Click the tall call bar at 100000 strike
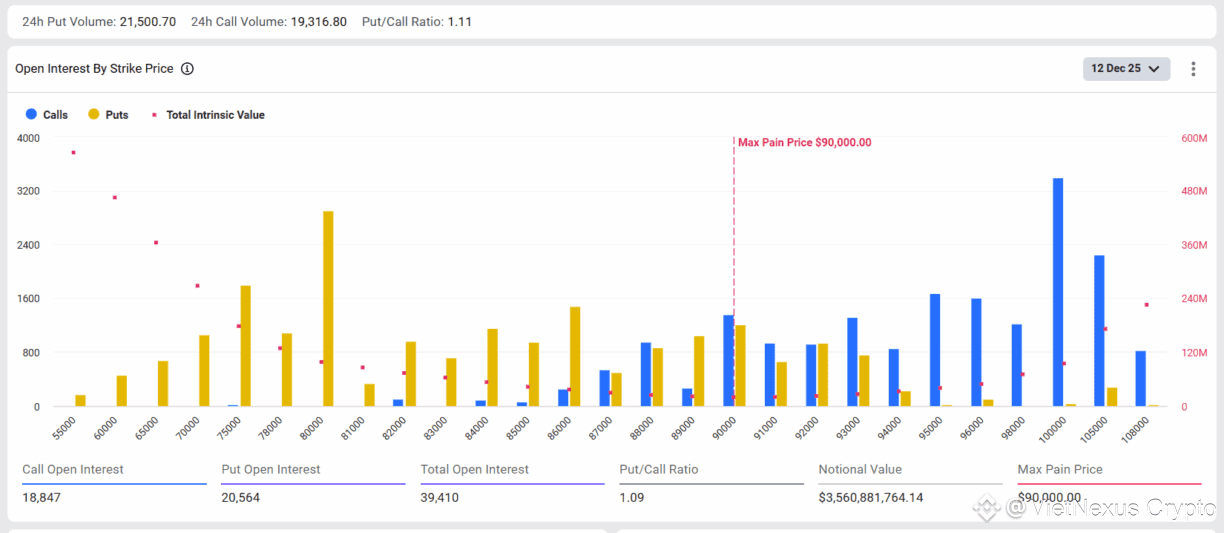This screenshot has width=1224, height=533. point(1058,292)
